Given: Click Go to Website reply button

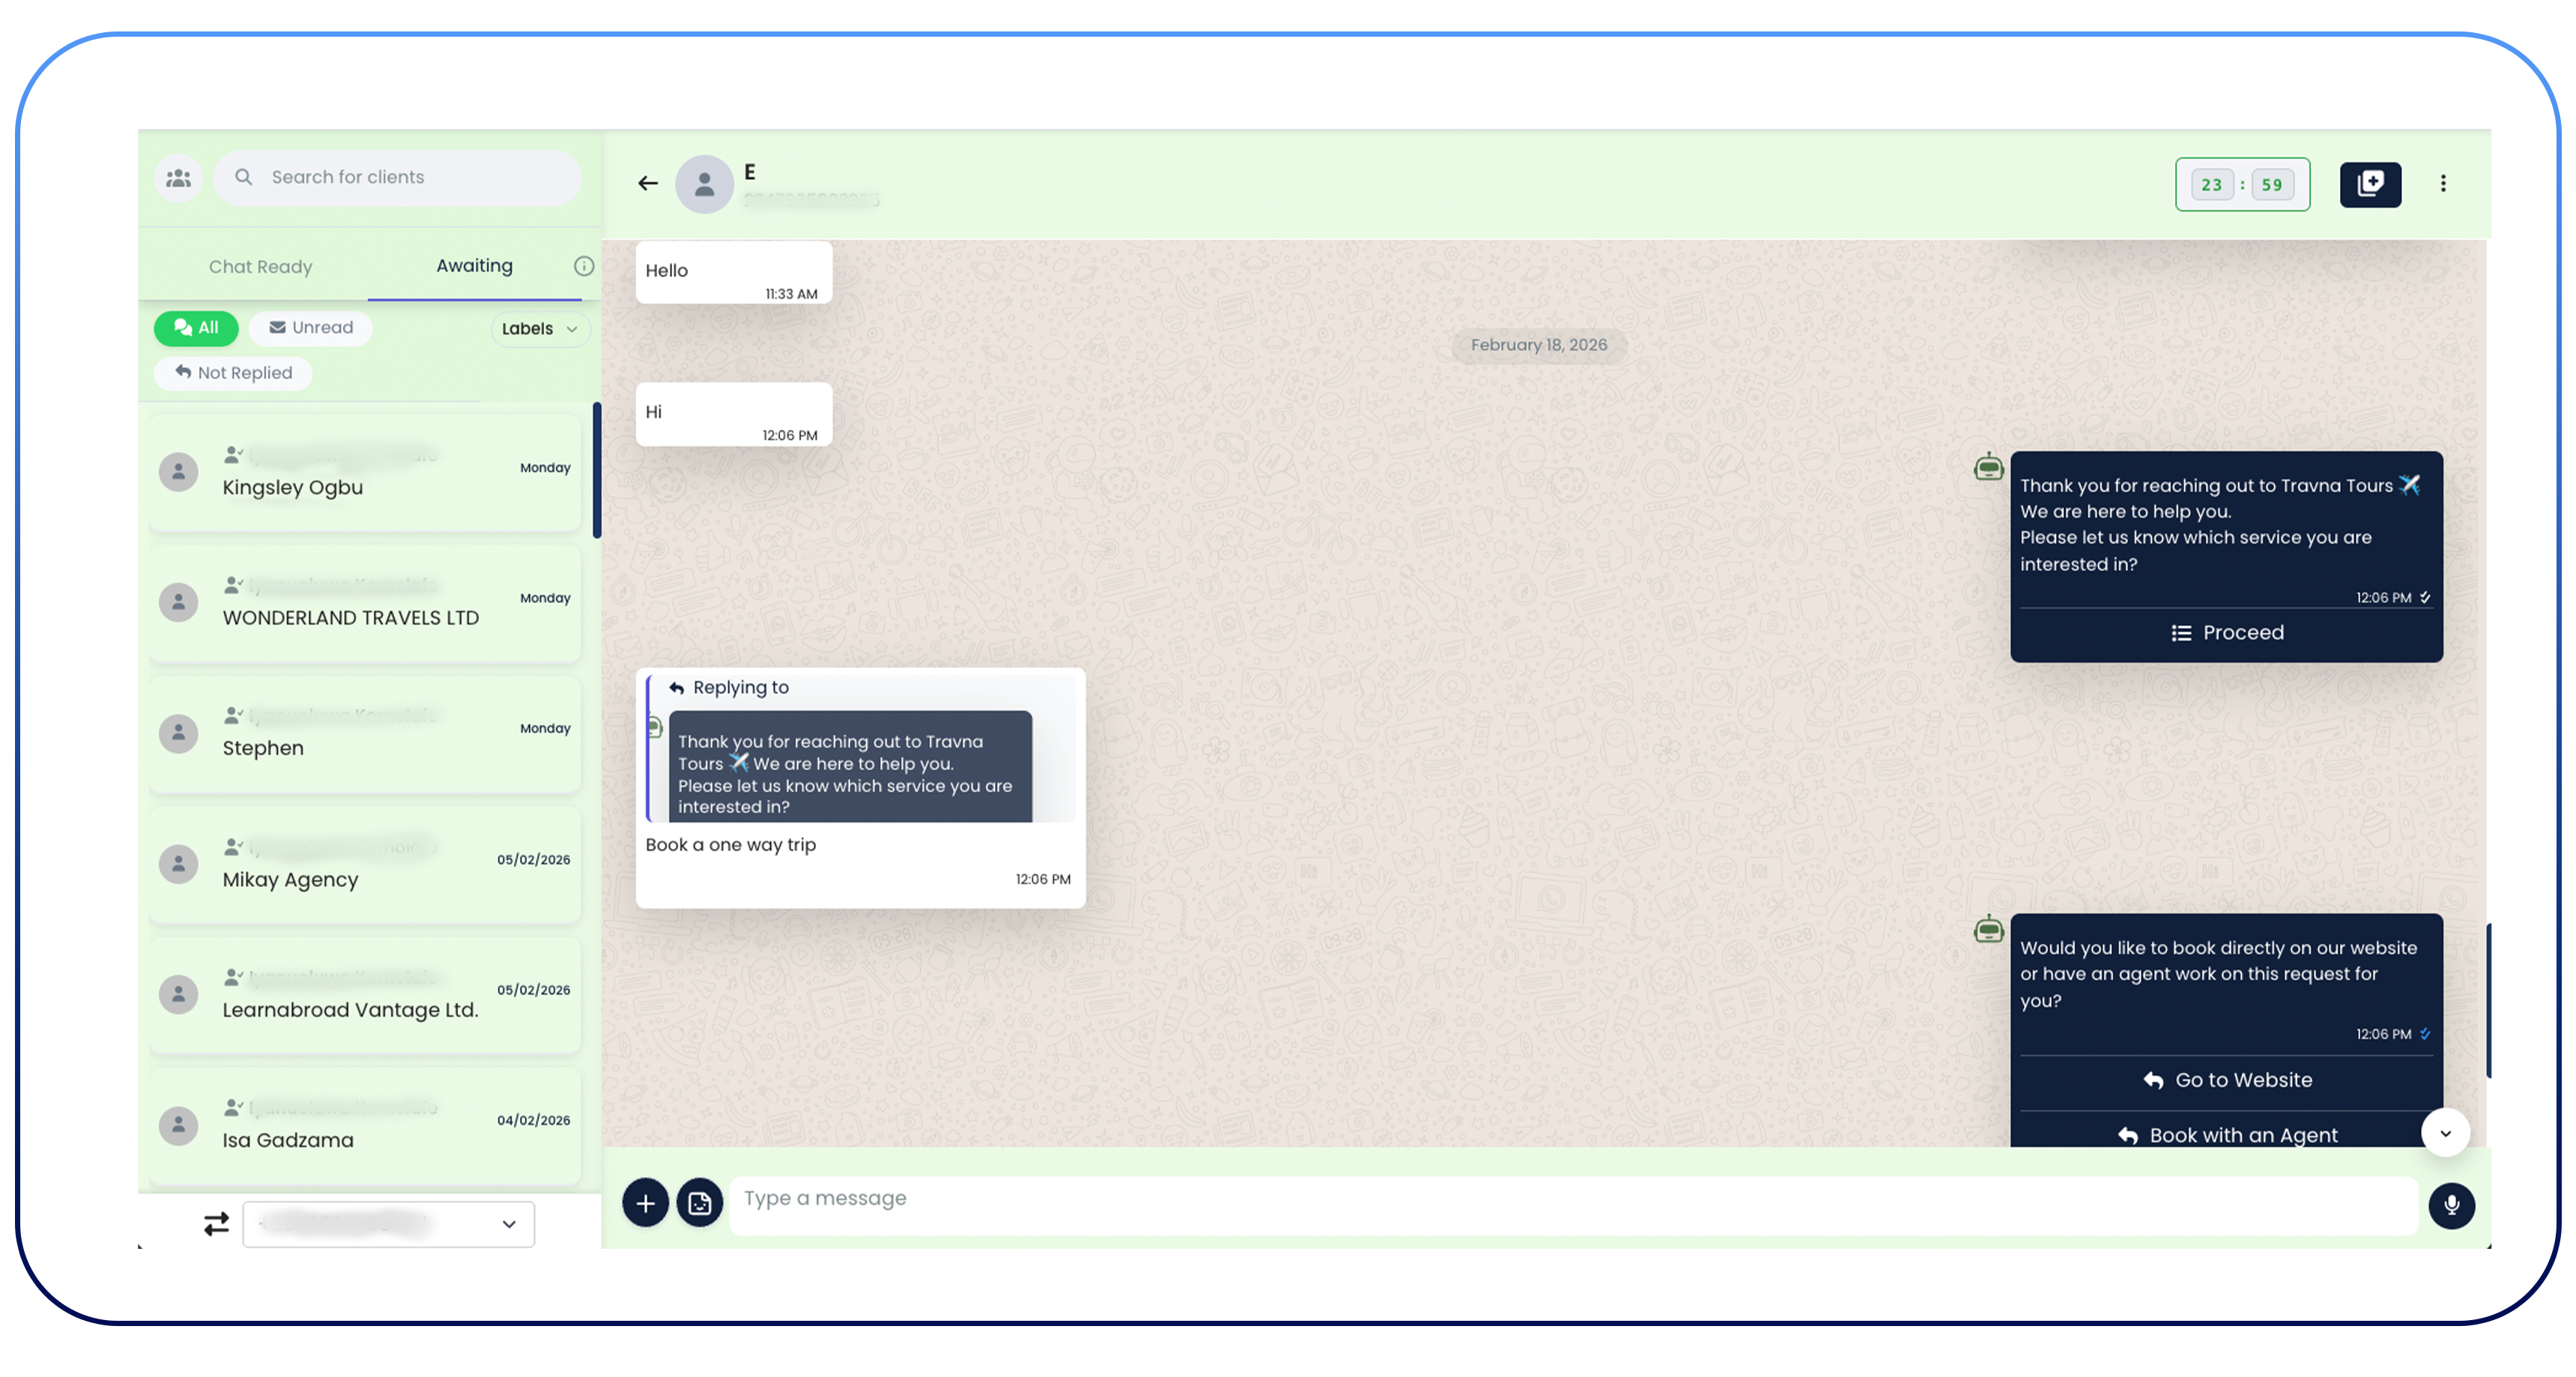Looking at the screenshot, I should tap(2226, 1080).
